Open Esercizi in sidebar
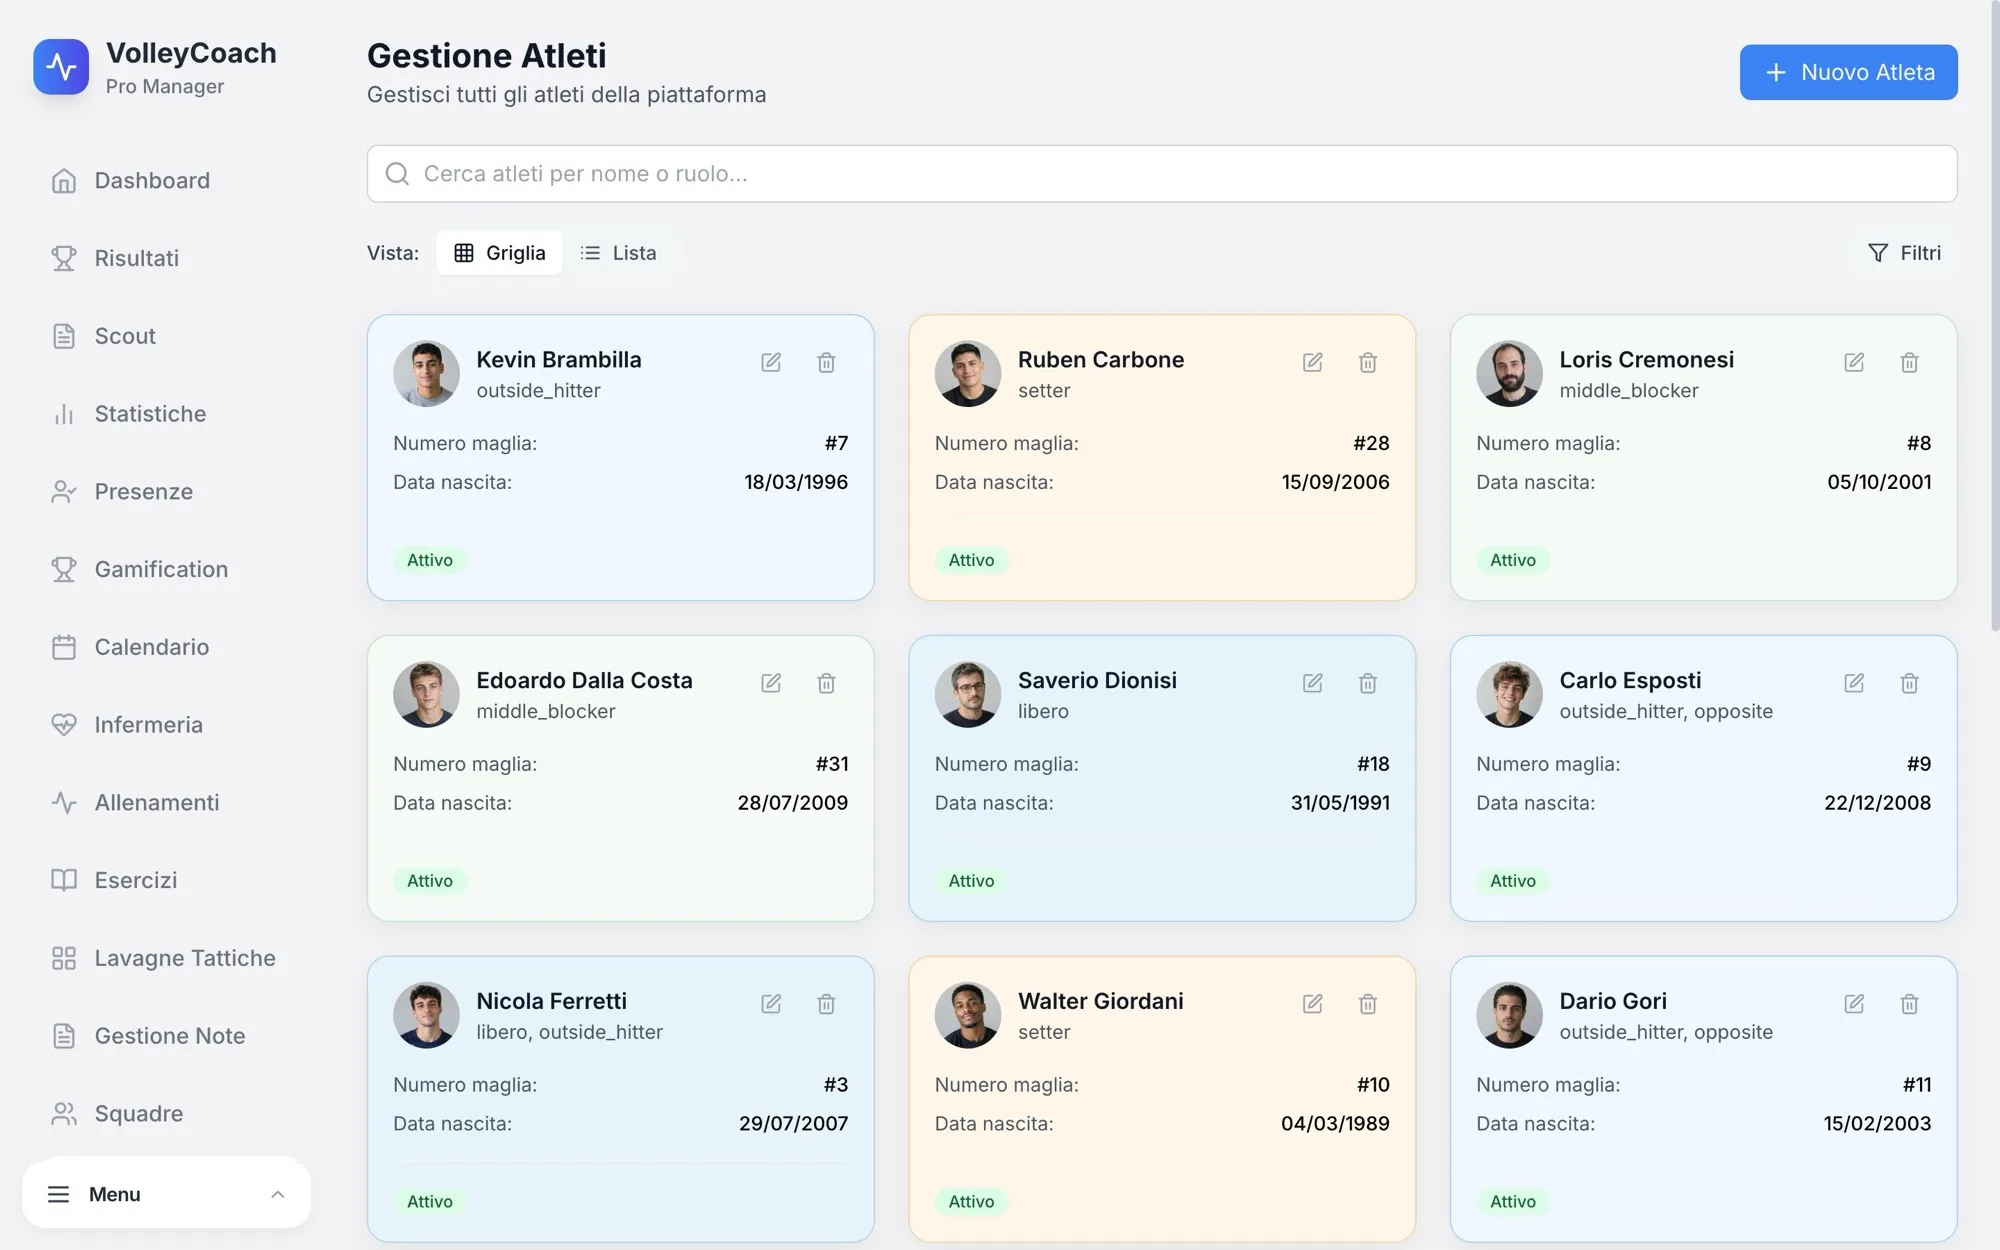This screenshot has height=1250, width=2000. pyautogui.click(x=166, y=881)
